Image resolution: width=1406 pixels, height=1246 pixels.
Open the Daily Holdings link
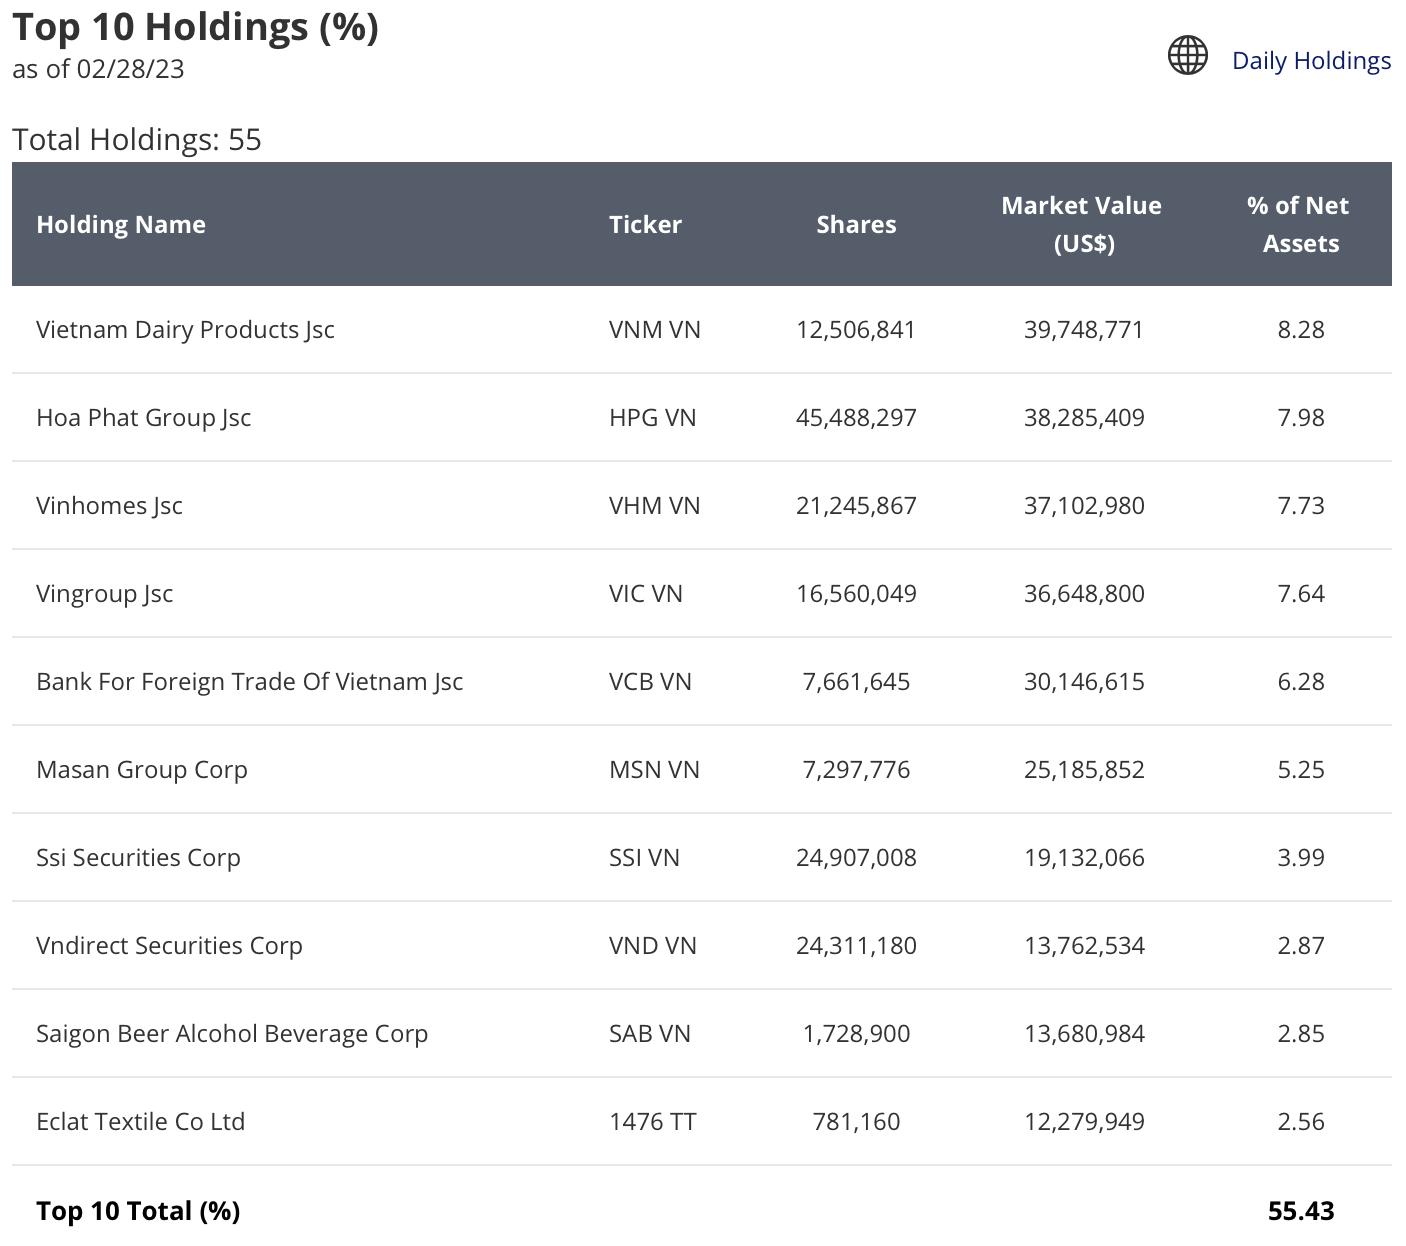point(1311,60)
